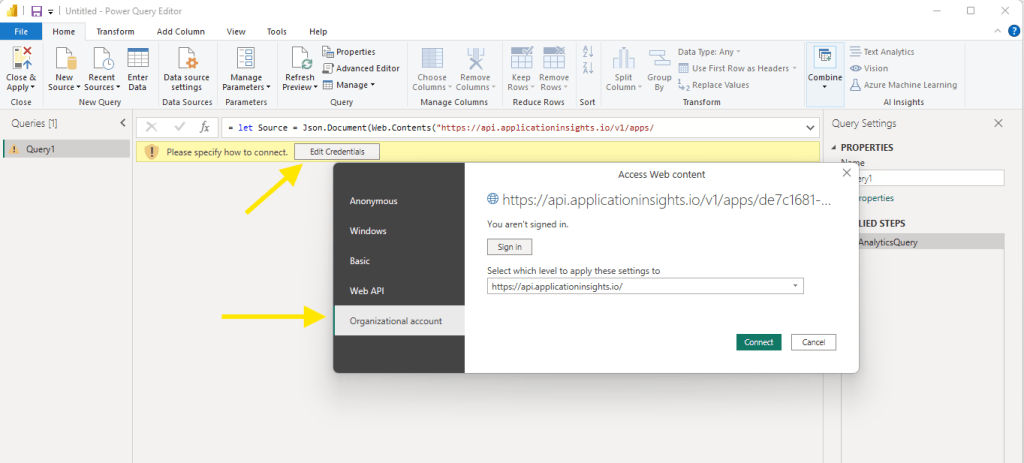The image size is (1024, 463).
Task: Click the Enter Data icon
Action: pyautogui.click(x=137, y=58)
